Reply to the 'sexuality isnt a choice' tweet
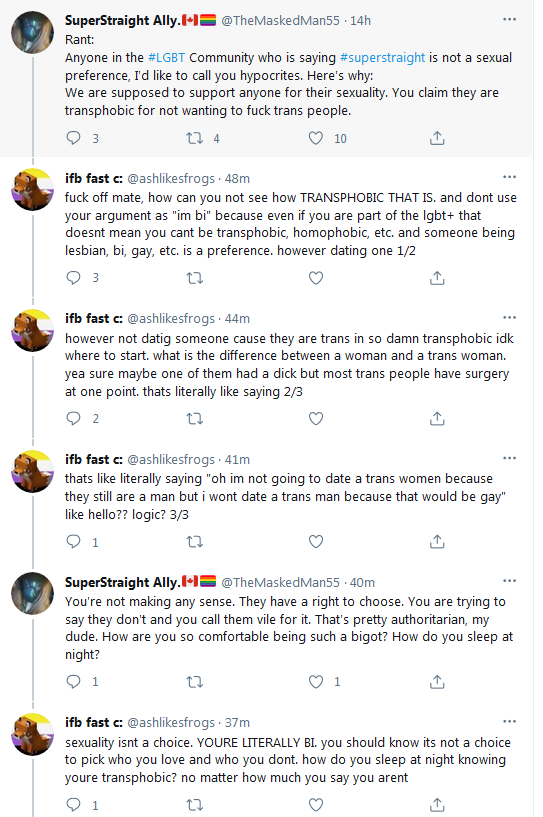 click(x=73, y=805)
